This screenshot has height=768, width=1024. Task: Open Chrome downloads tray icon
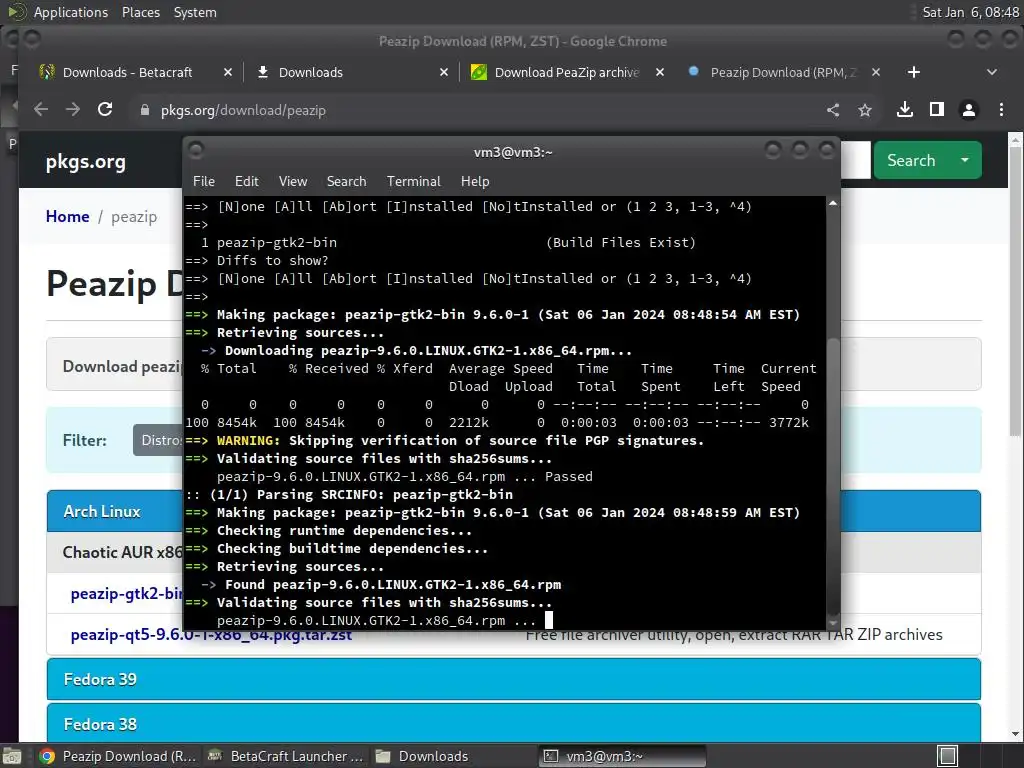tap(904, 110)
